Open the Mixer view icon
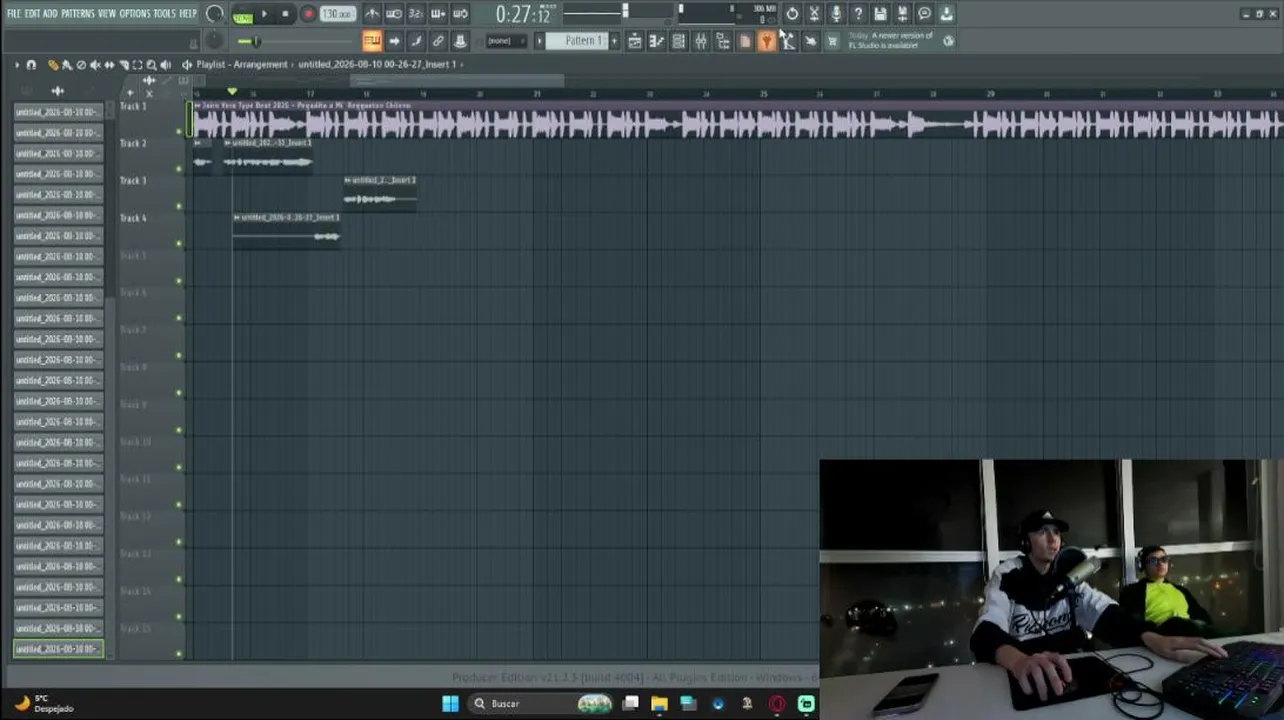The width and height of the screenshot is (1284, 720). coord(700,41)
